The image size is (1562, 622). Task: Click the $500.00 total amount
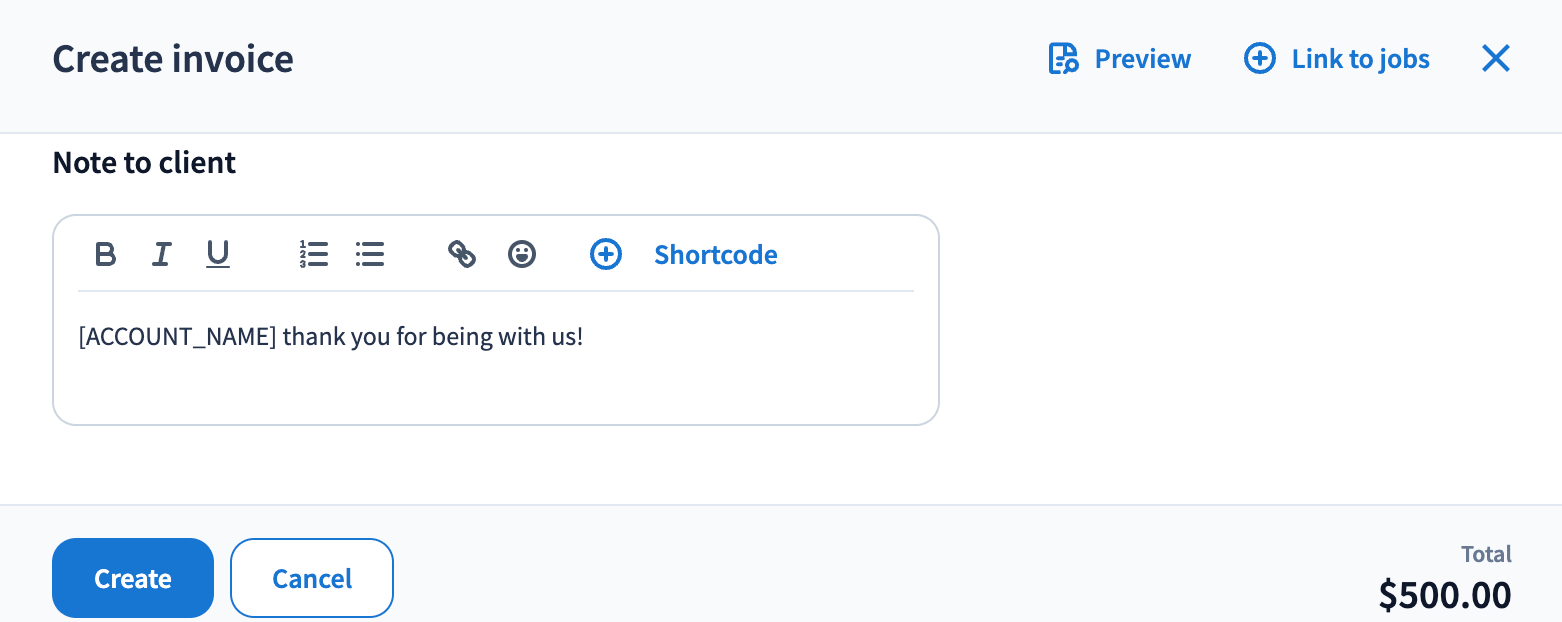1445,595
